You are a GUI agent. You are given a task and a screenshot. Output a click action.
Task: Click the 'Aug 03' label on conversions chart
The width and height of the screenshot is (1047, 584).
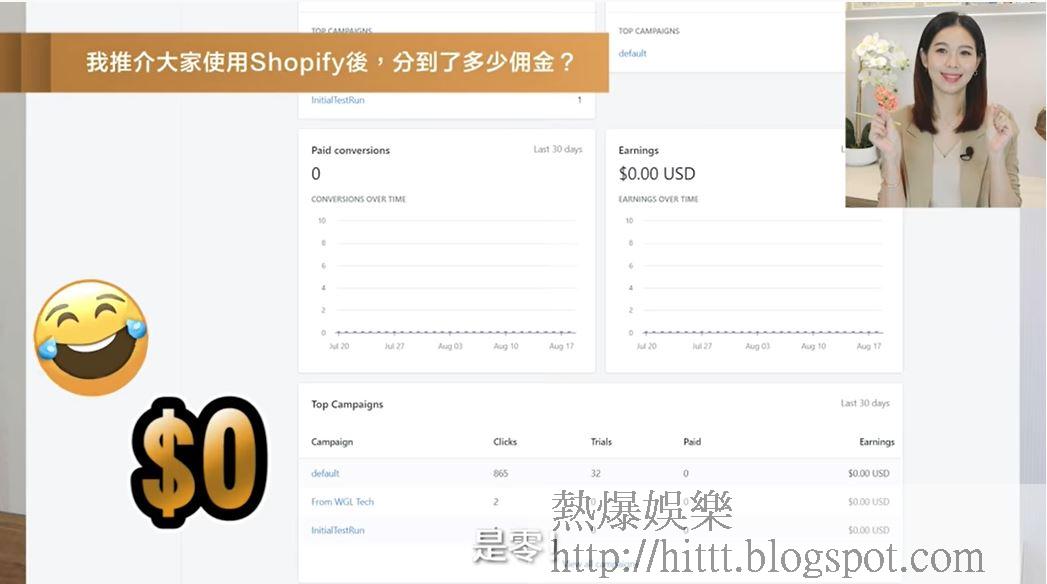(x=450, y=346)
